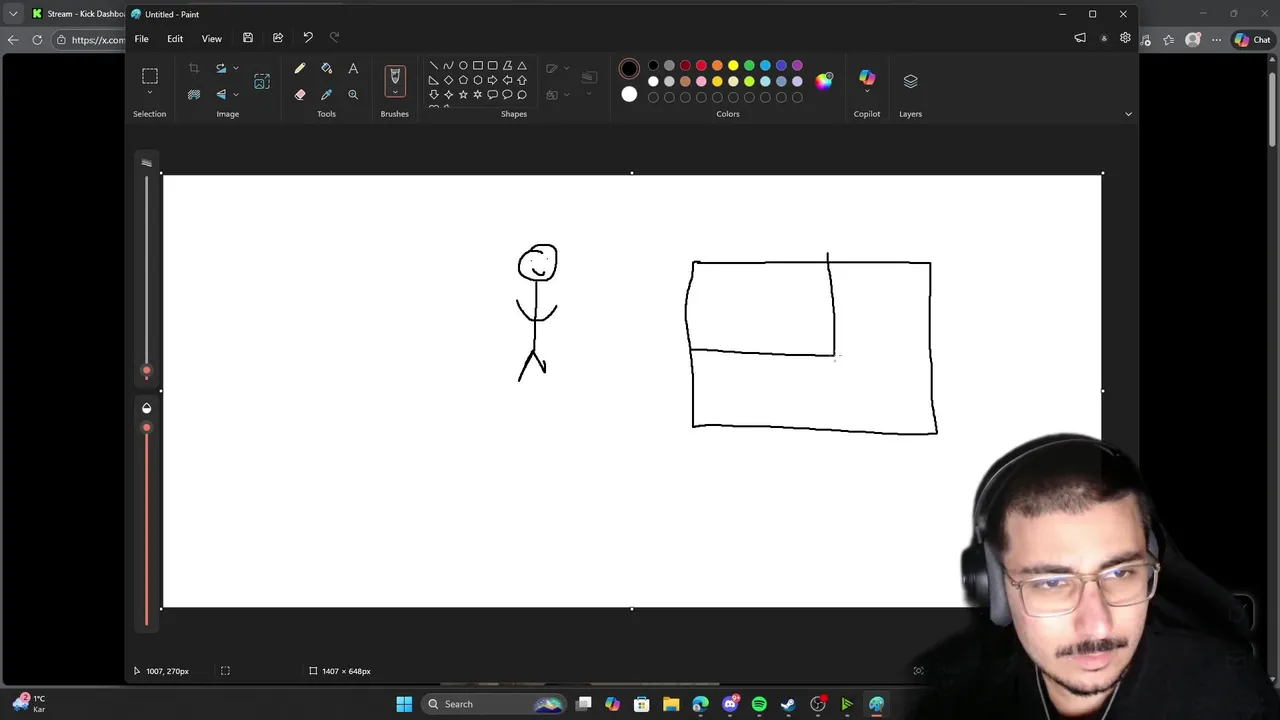The width and height of the screenshot is (1280, 720).
Task: Click the browser Chat button
Action: point(1252,40)
